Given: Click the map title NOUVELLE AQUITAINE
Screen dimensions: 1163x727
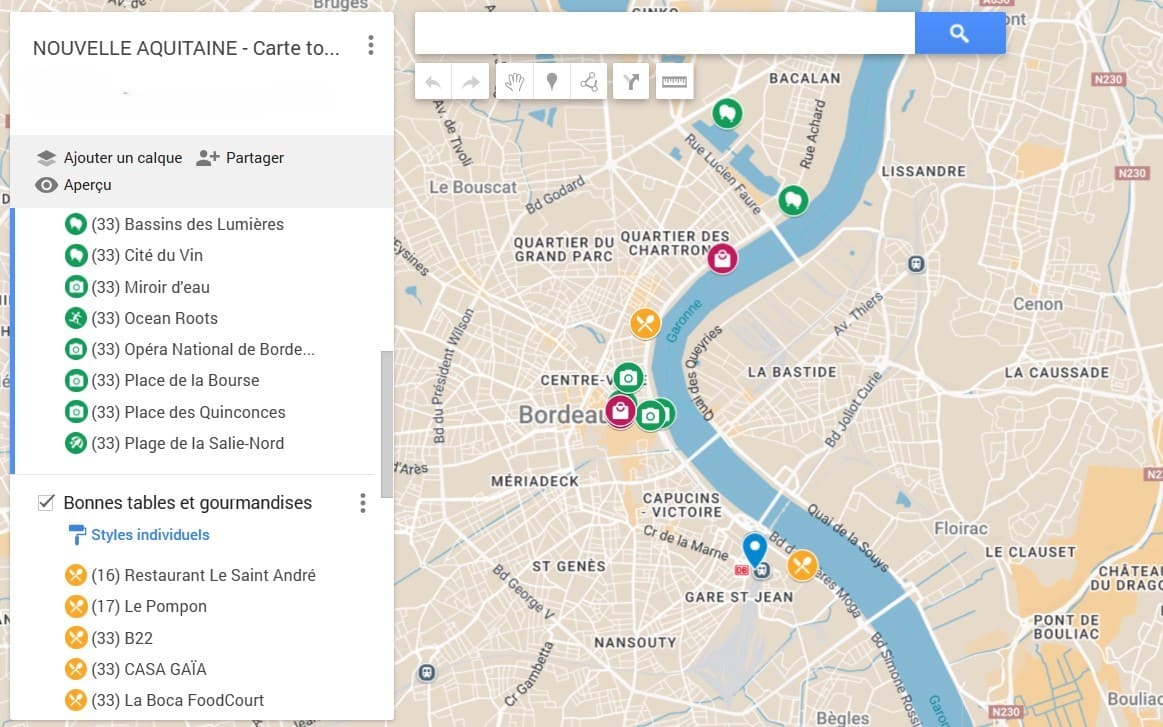Looking at the screenshot, I should click(x=186, y=48).
